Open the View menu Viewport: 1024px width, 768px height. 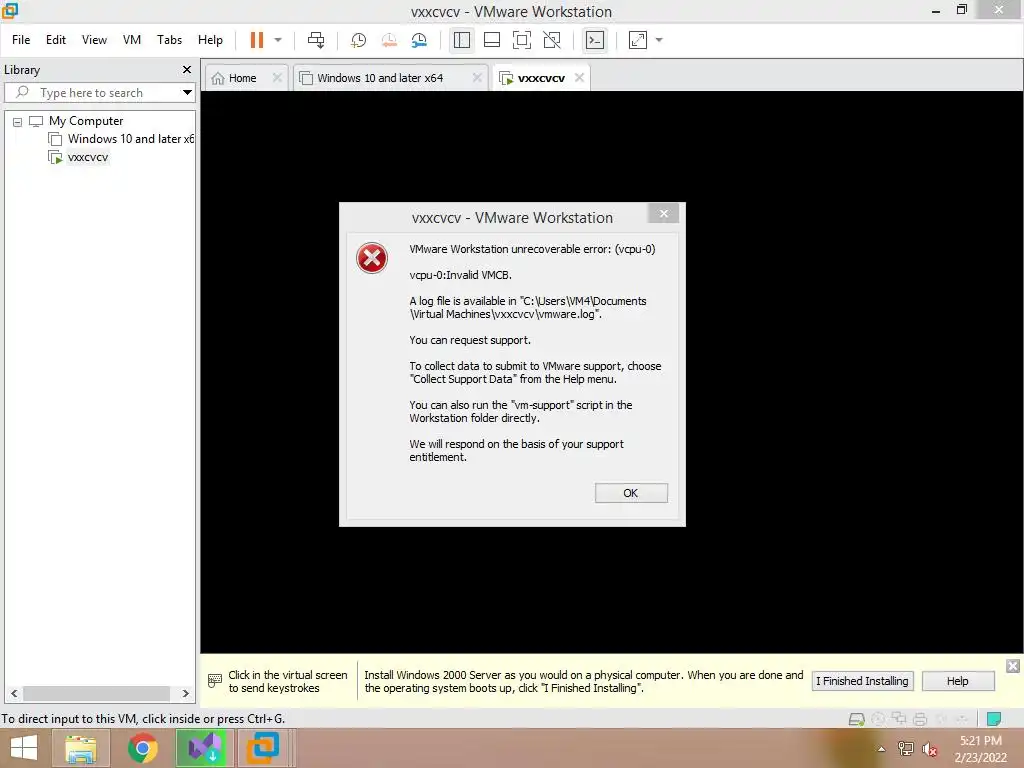pyautogui.click(x=94, y=40)
